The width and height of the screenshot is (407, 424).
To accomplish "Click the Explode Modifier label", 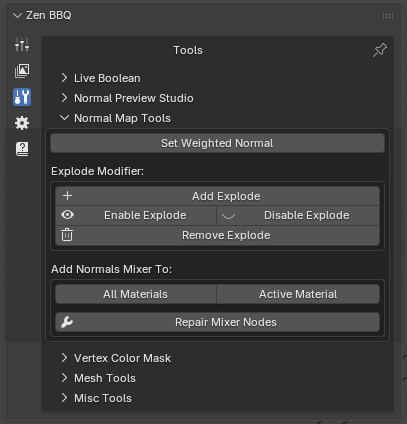I will [x=97, y=171].
